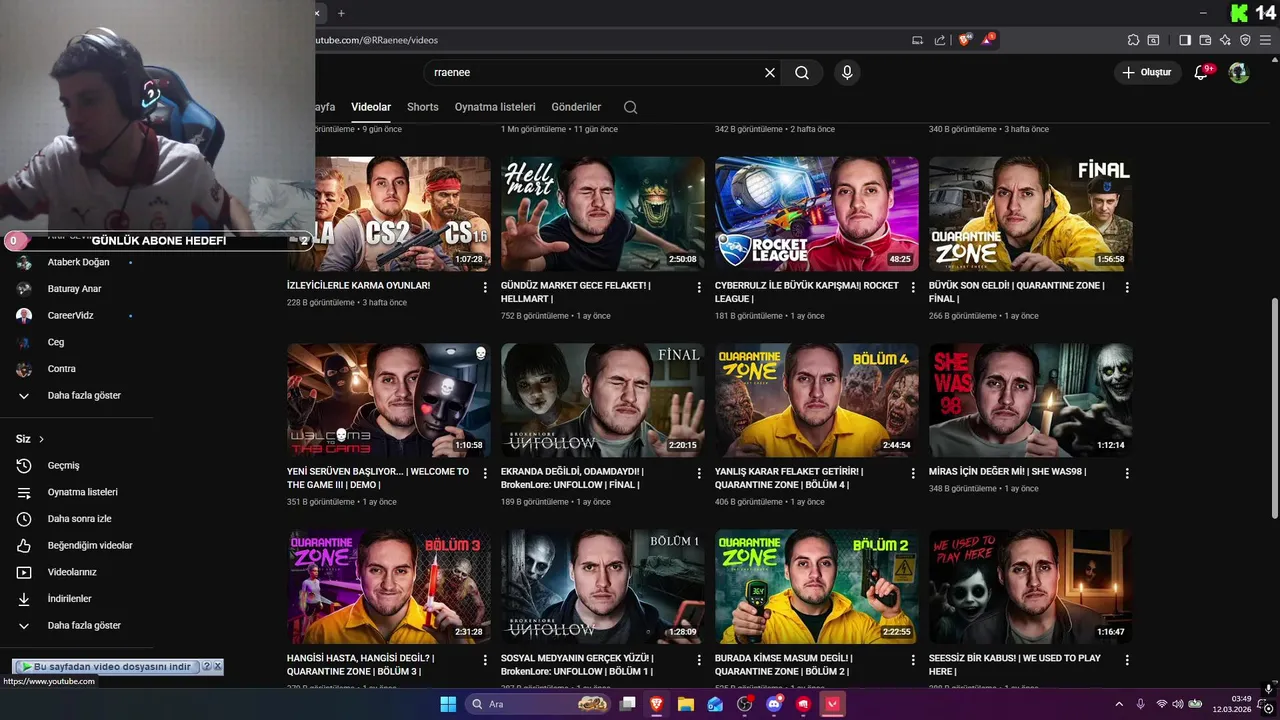This screenshot has height=720, width=1280.
Task: Open HELLMART video thumbnail
Action: tap(603, 213)
